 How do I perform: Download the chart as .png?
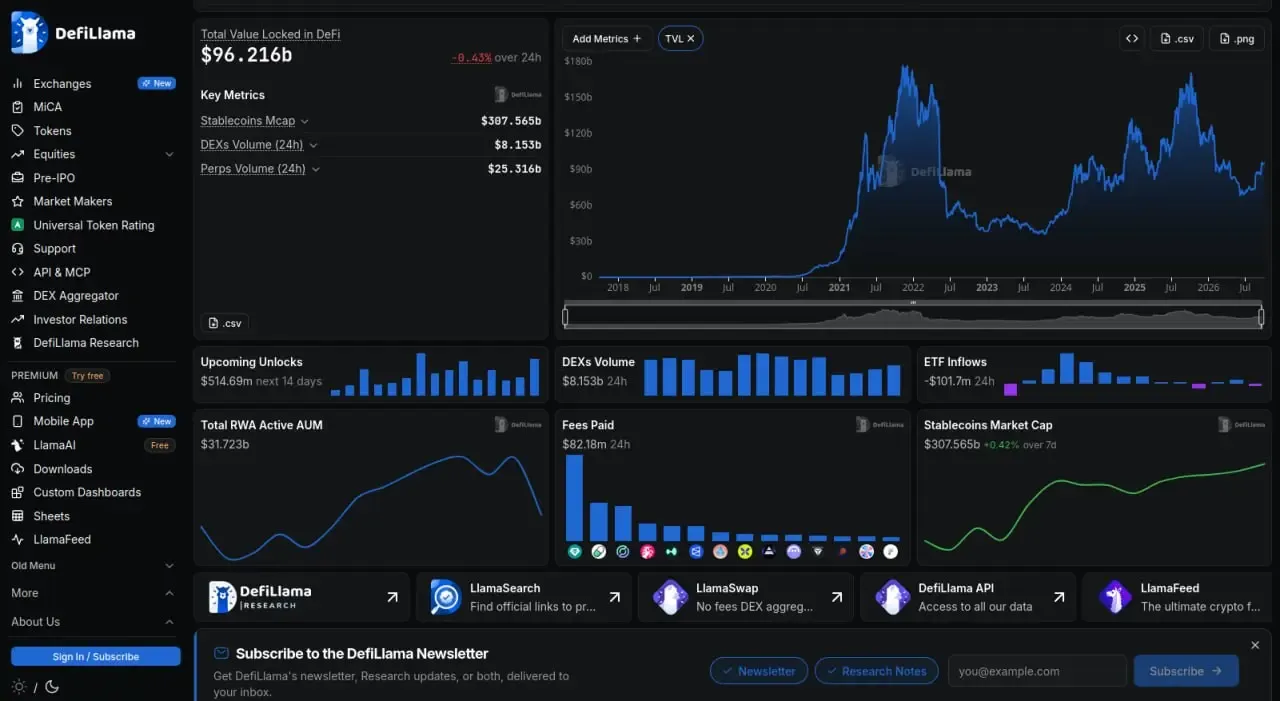[x=1236, y=39]
